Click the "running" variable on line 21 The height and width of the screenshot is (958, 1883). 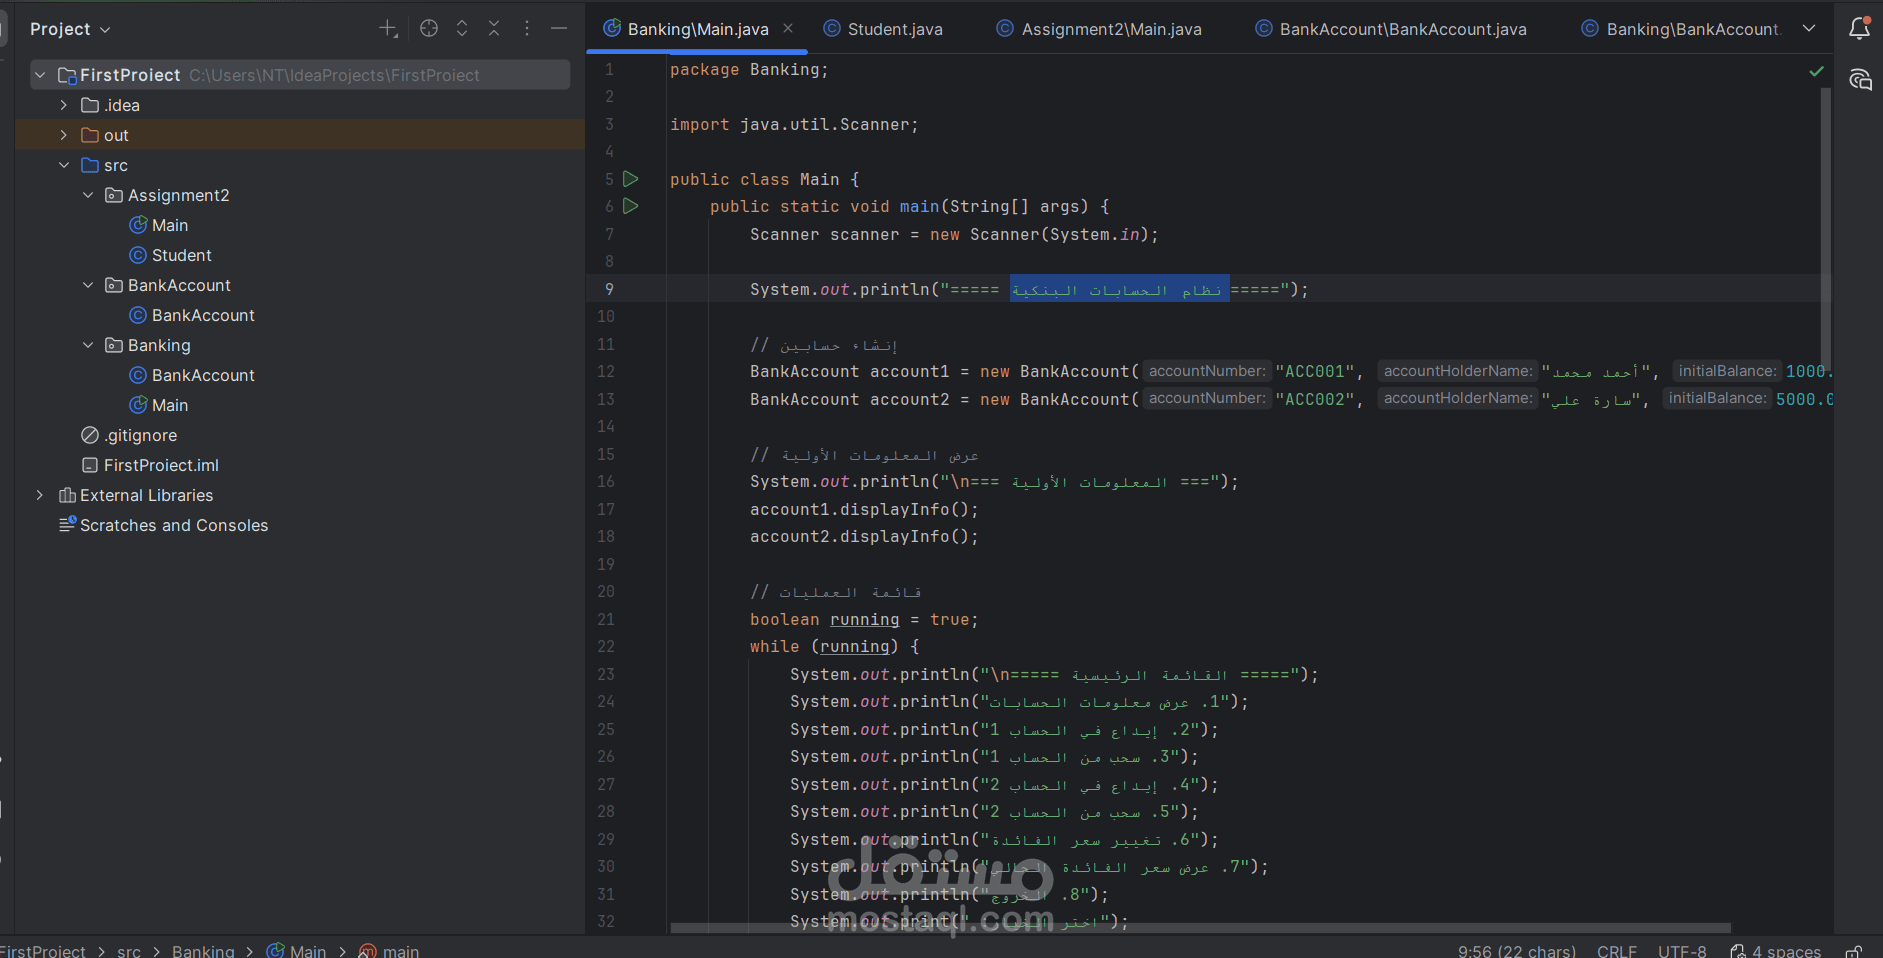point(864,620)
